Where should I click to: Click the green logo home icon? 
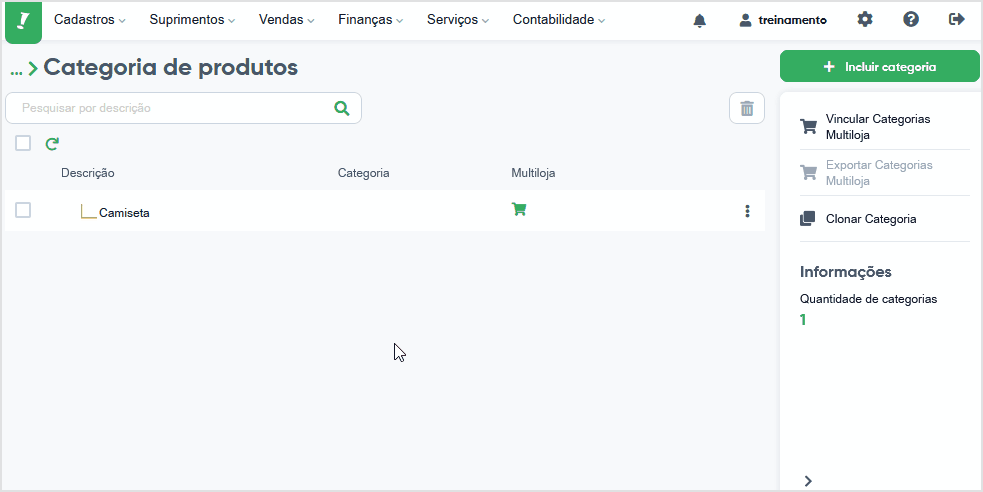(23, 22)
